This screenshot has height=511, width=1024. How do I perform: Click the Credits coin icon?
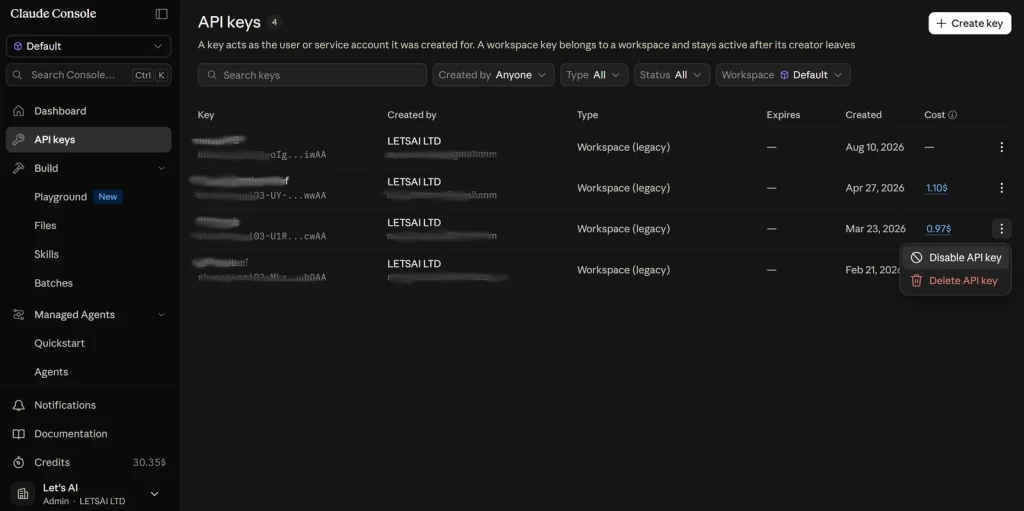click(19, 463)
